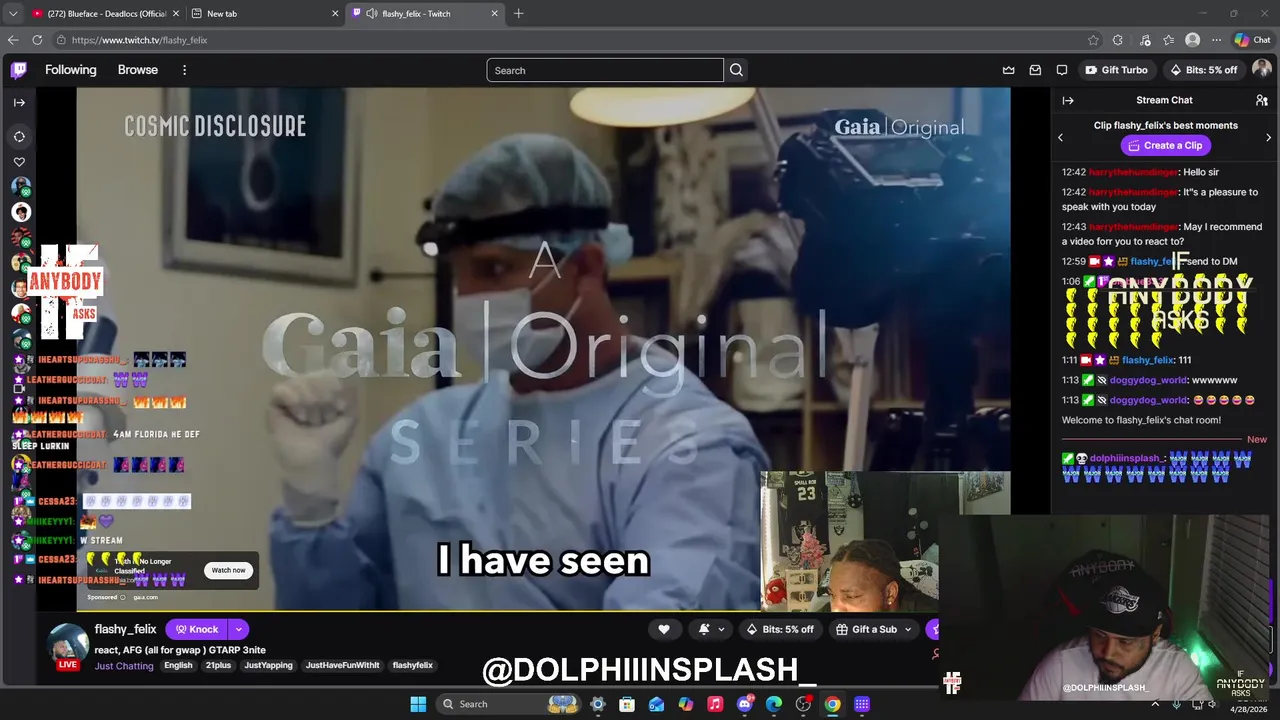The image size is (1280, 720).
Task: Go to Following page
Action: [x=71, y=70]
